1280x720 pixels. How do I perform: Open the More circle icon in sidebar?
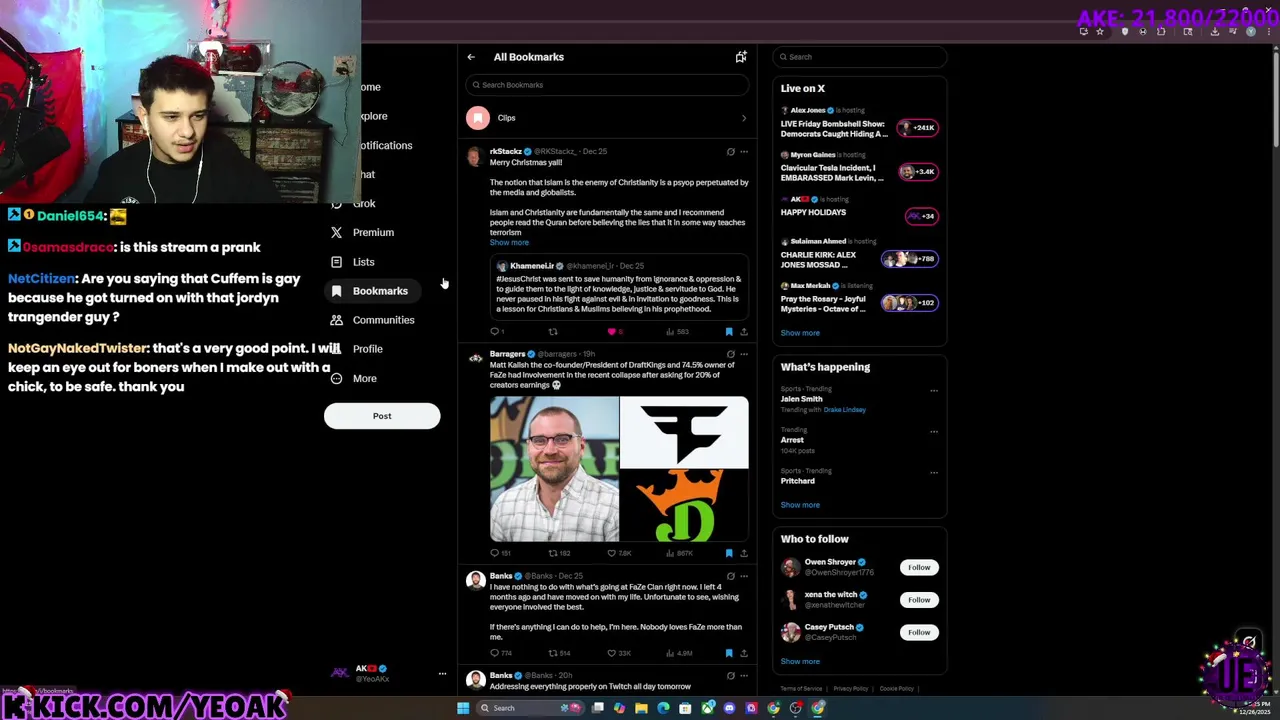337,378
